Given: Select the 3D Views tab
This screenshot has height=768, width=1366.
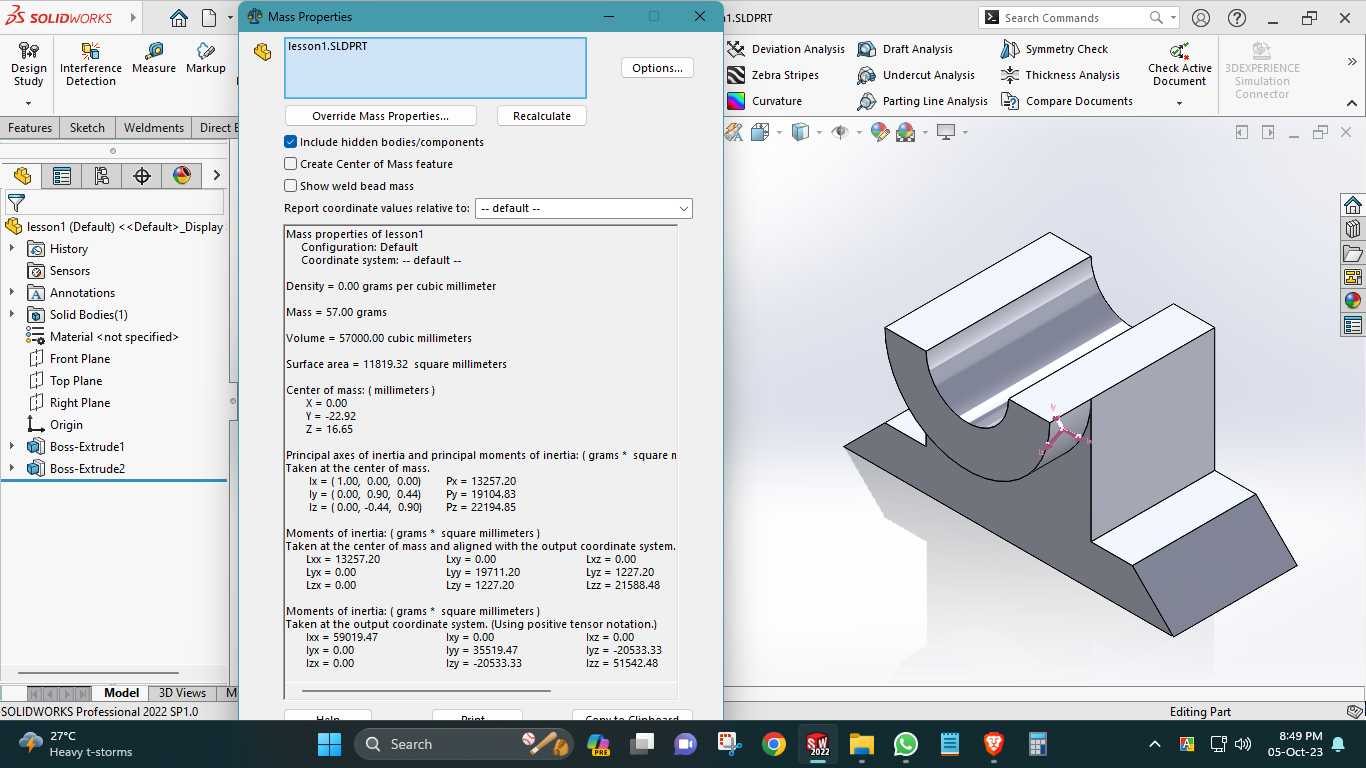Looking at the screenshot, I should 182,693.
